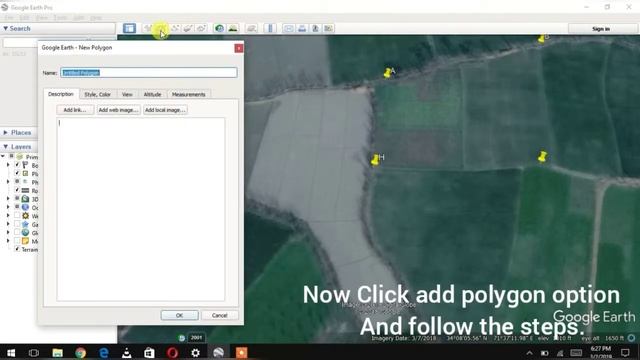Click the sunlight toolbar icon

(233, 28)
